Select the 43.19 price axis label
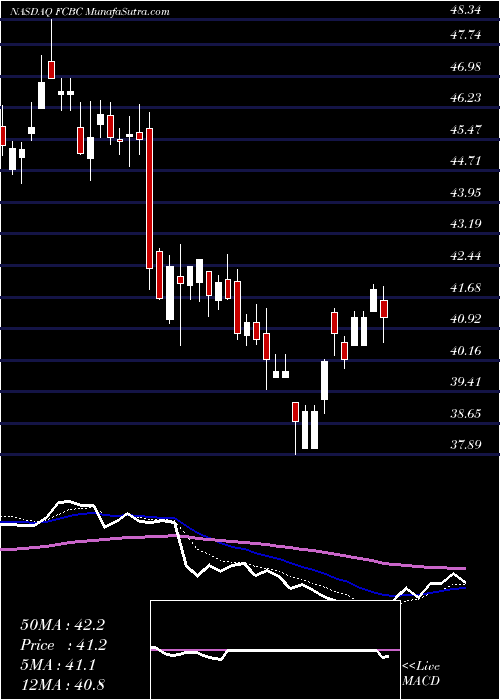Screen dimensions: 500x700 coord(465,224)
